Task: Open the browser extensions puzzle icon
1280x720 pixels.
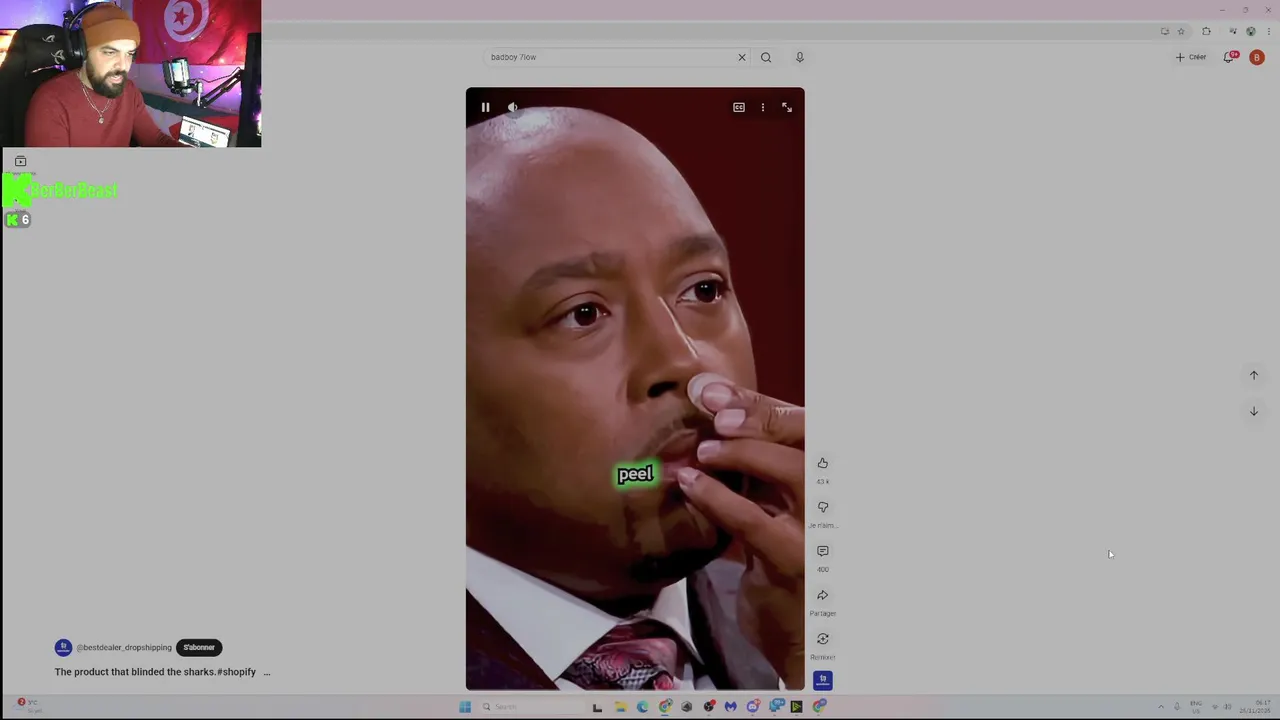Action: (1206, 31)
